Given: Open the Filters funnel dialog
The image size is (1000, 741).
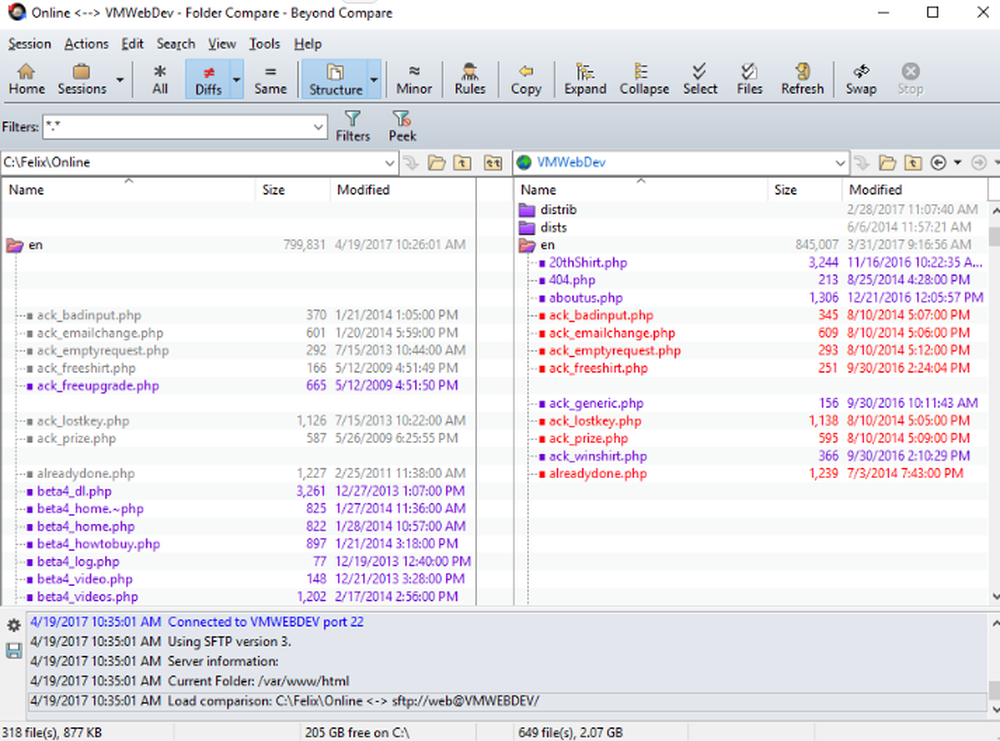Looking at the screenshot, I should (x=353, y=126).
